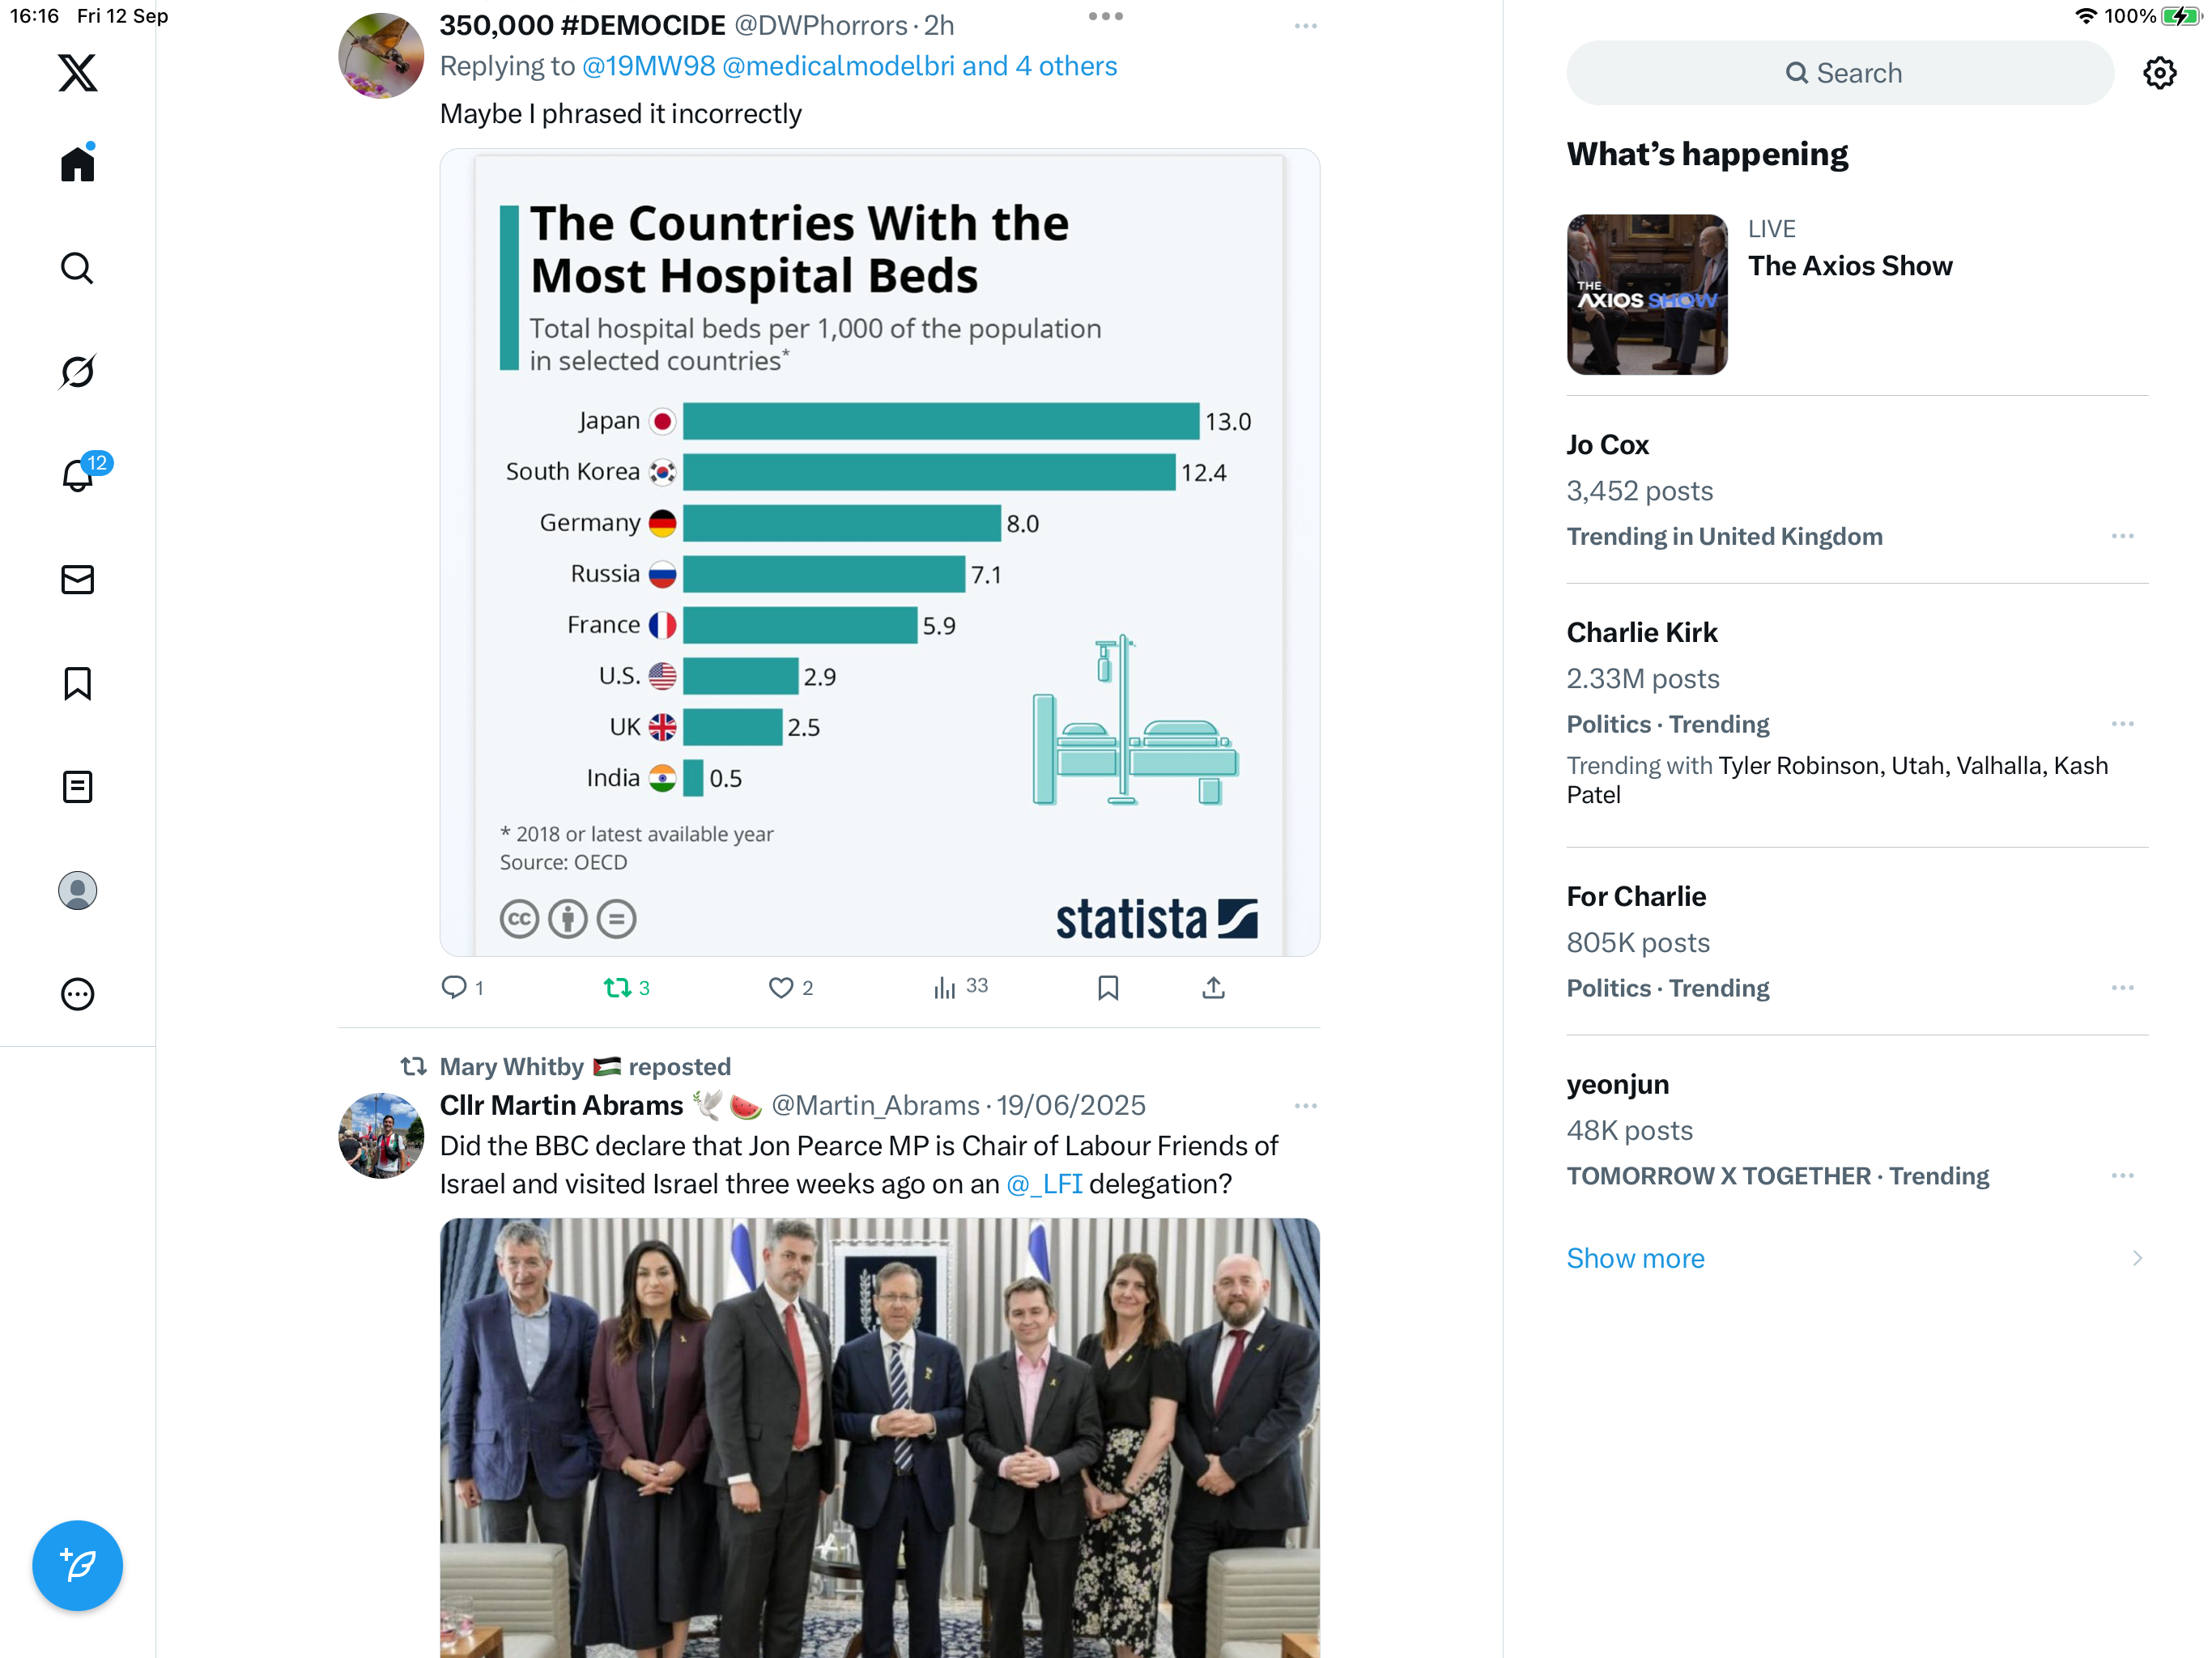Open sidebar More circle menu
2212x1658 pixels.
tap(77, 994)
